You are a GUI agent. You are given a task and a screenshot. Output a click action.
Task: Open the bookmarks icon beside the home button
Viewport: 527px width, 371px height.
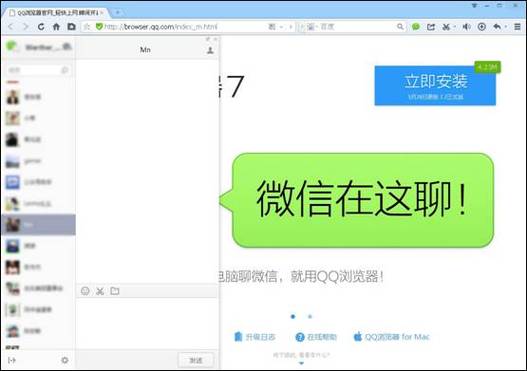pyautogui.click(x=71, y=27)
